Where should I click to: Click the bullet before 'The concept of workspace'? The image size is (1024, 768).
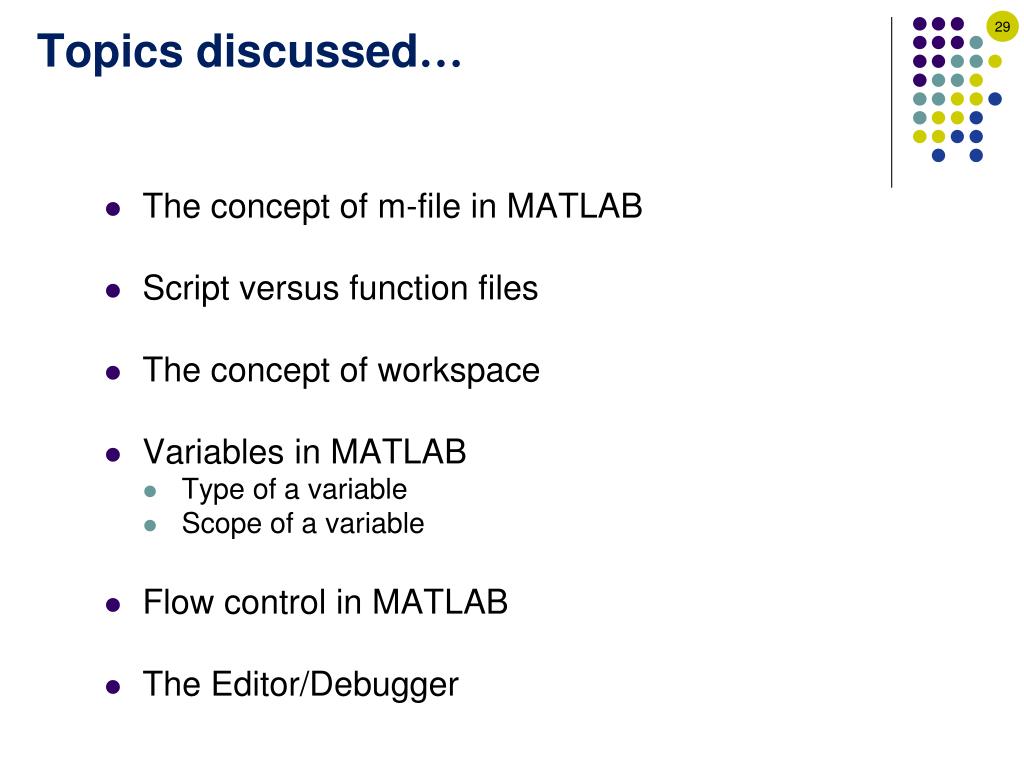tap(113, 373)
